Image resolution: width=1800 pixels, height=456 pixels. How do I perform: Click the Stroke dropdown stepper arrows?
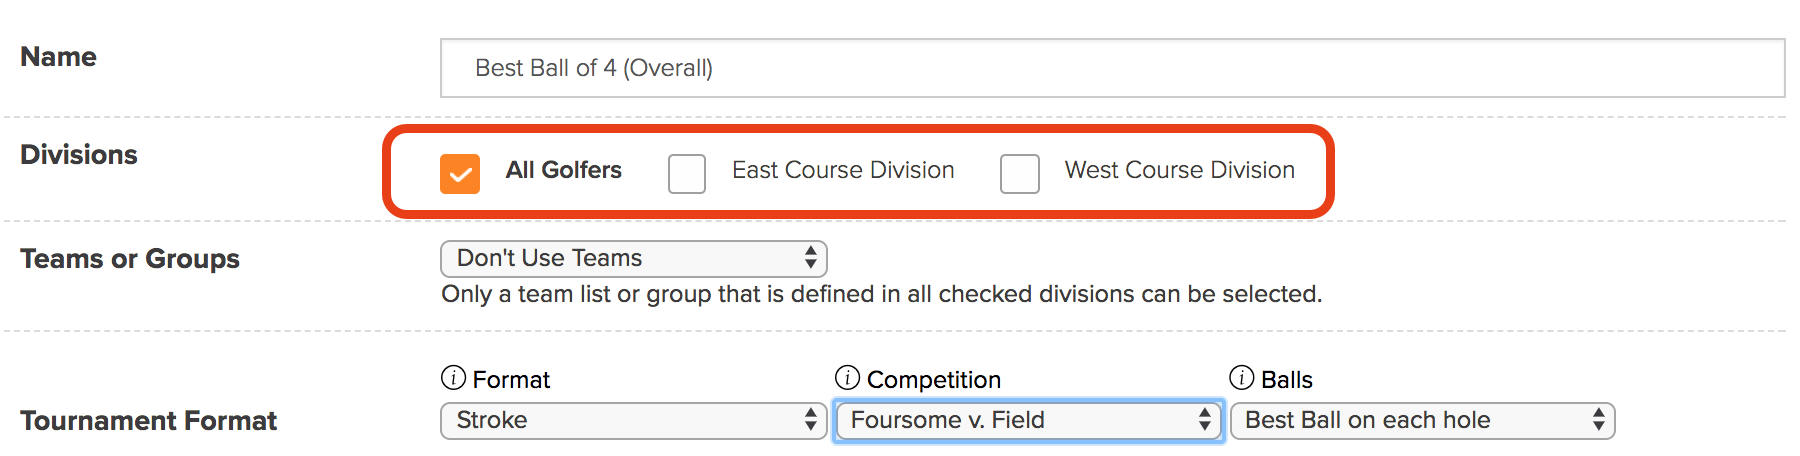point(811,420)
